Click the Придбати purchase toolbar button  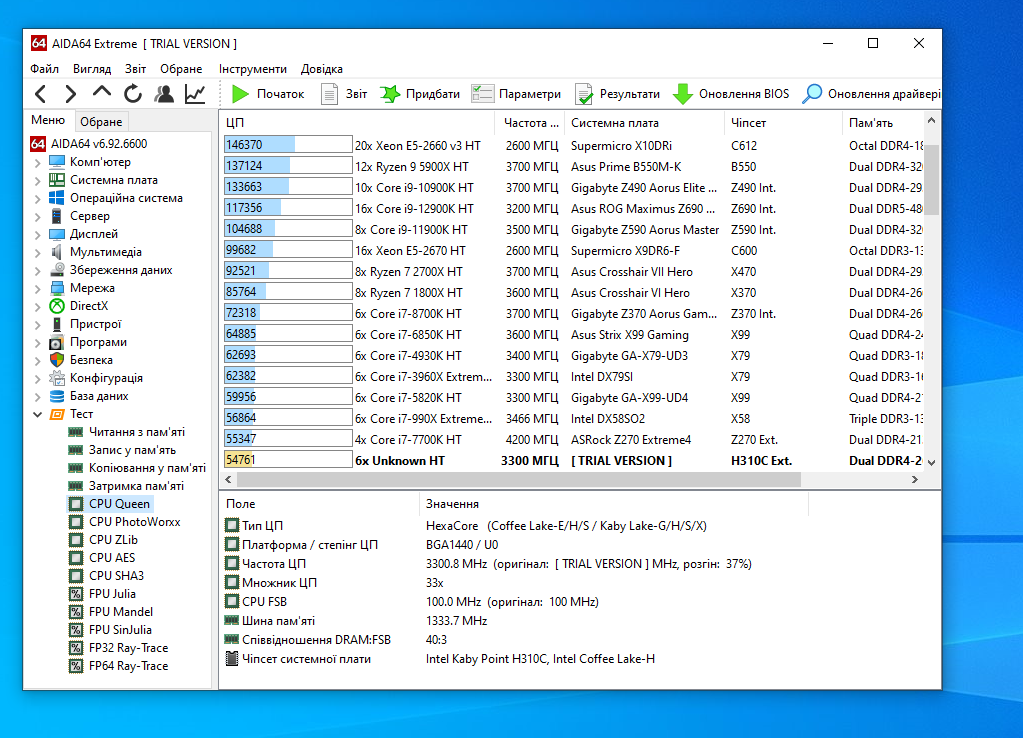pos(420,94)
